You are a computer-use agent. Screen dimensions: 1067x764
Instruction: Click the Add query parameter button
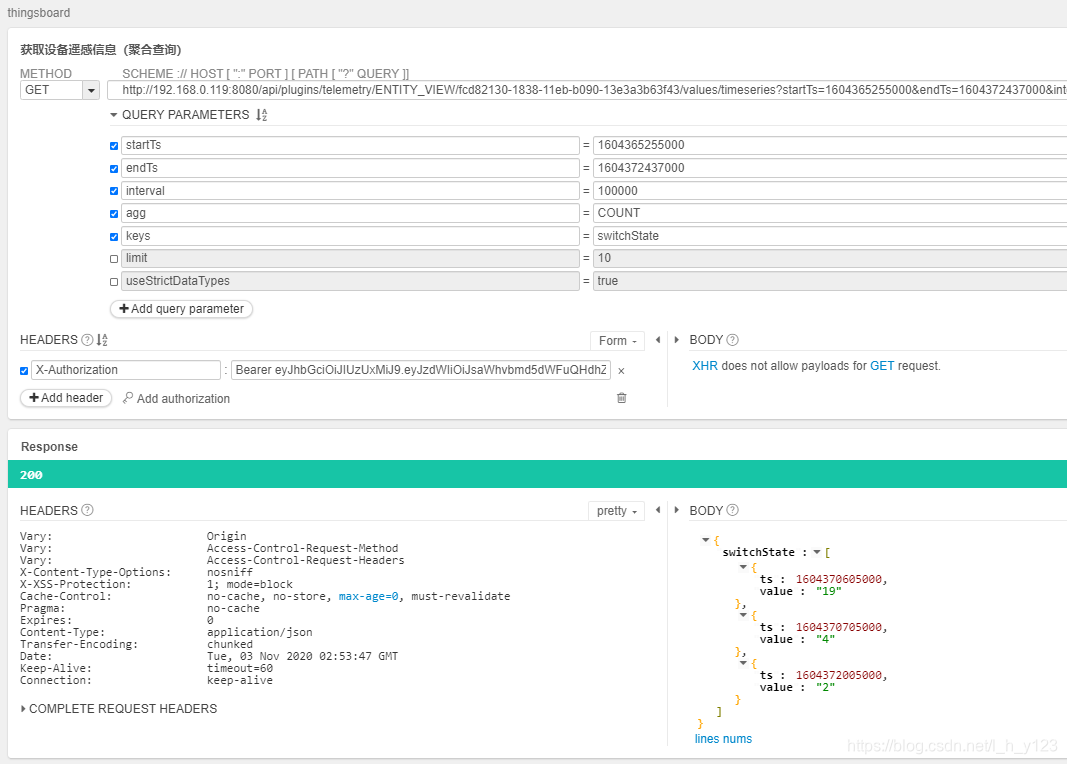pos(181,309)
